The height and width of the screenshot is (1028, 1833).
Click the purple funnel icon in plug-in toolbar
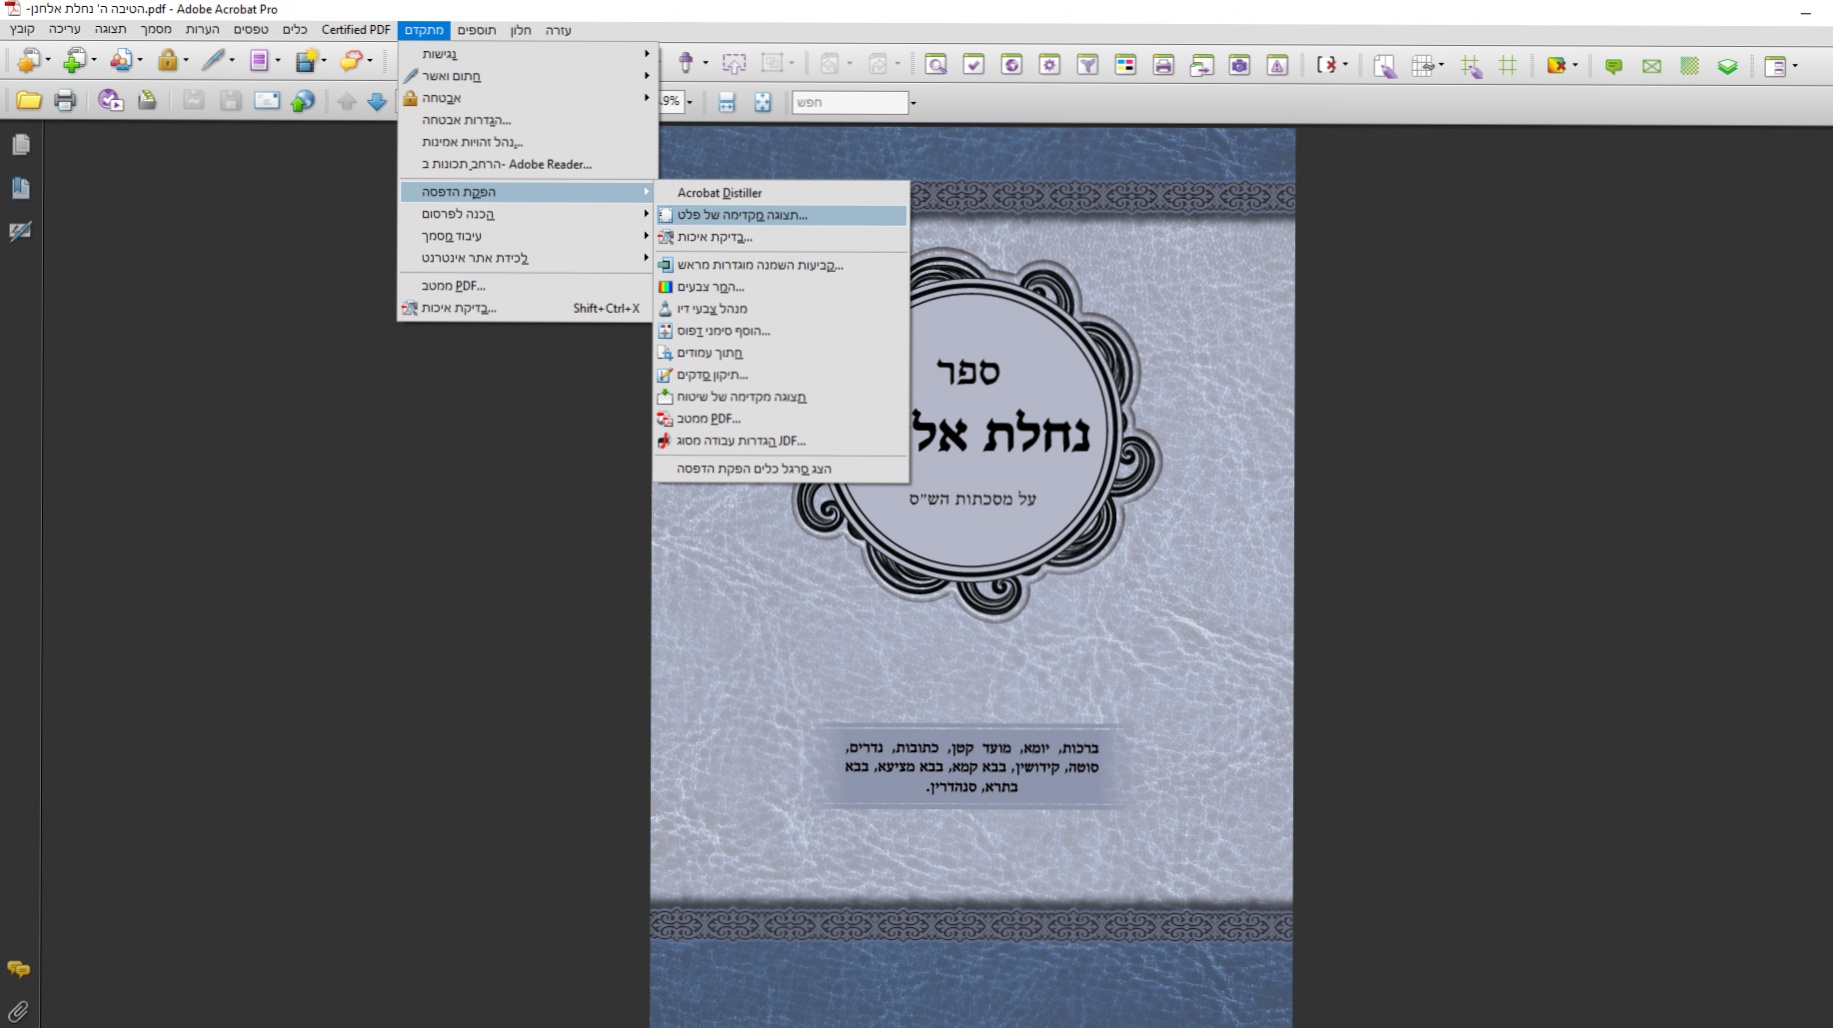(x=1088, y=66)
